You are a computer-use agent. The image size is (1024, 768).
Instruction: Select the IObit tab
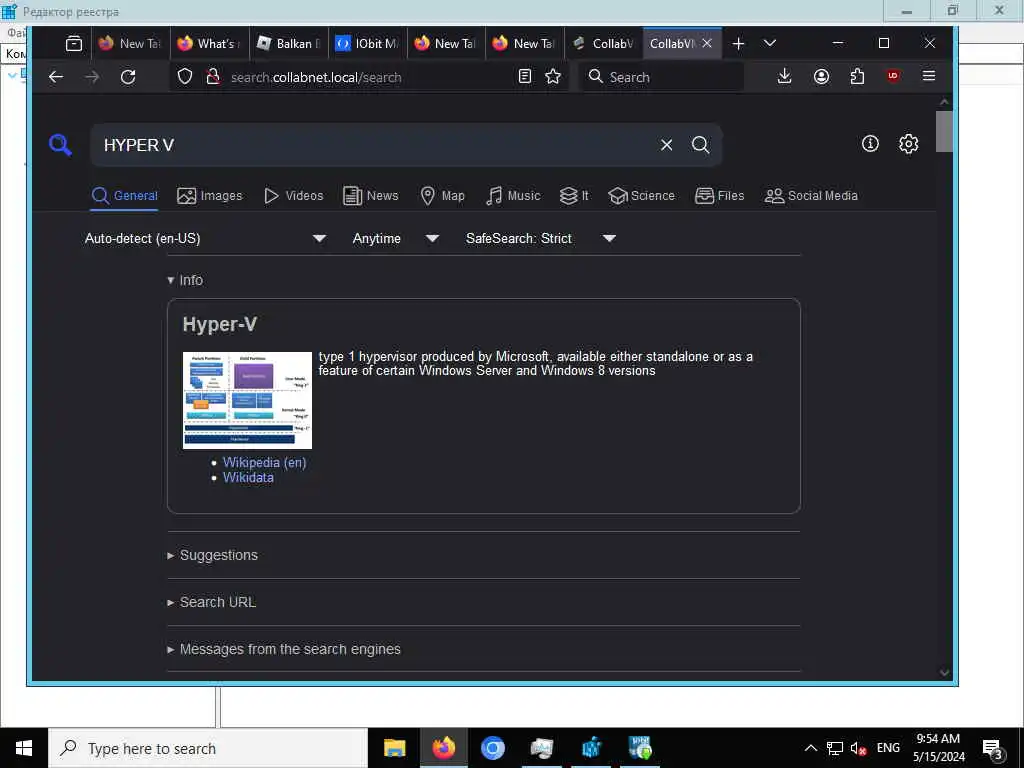coord(368,44)
